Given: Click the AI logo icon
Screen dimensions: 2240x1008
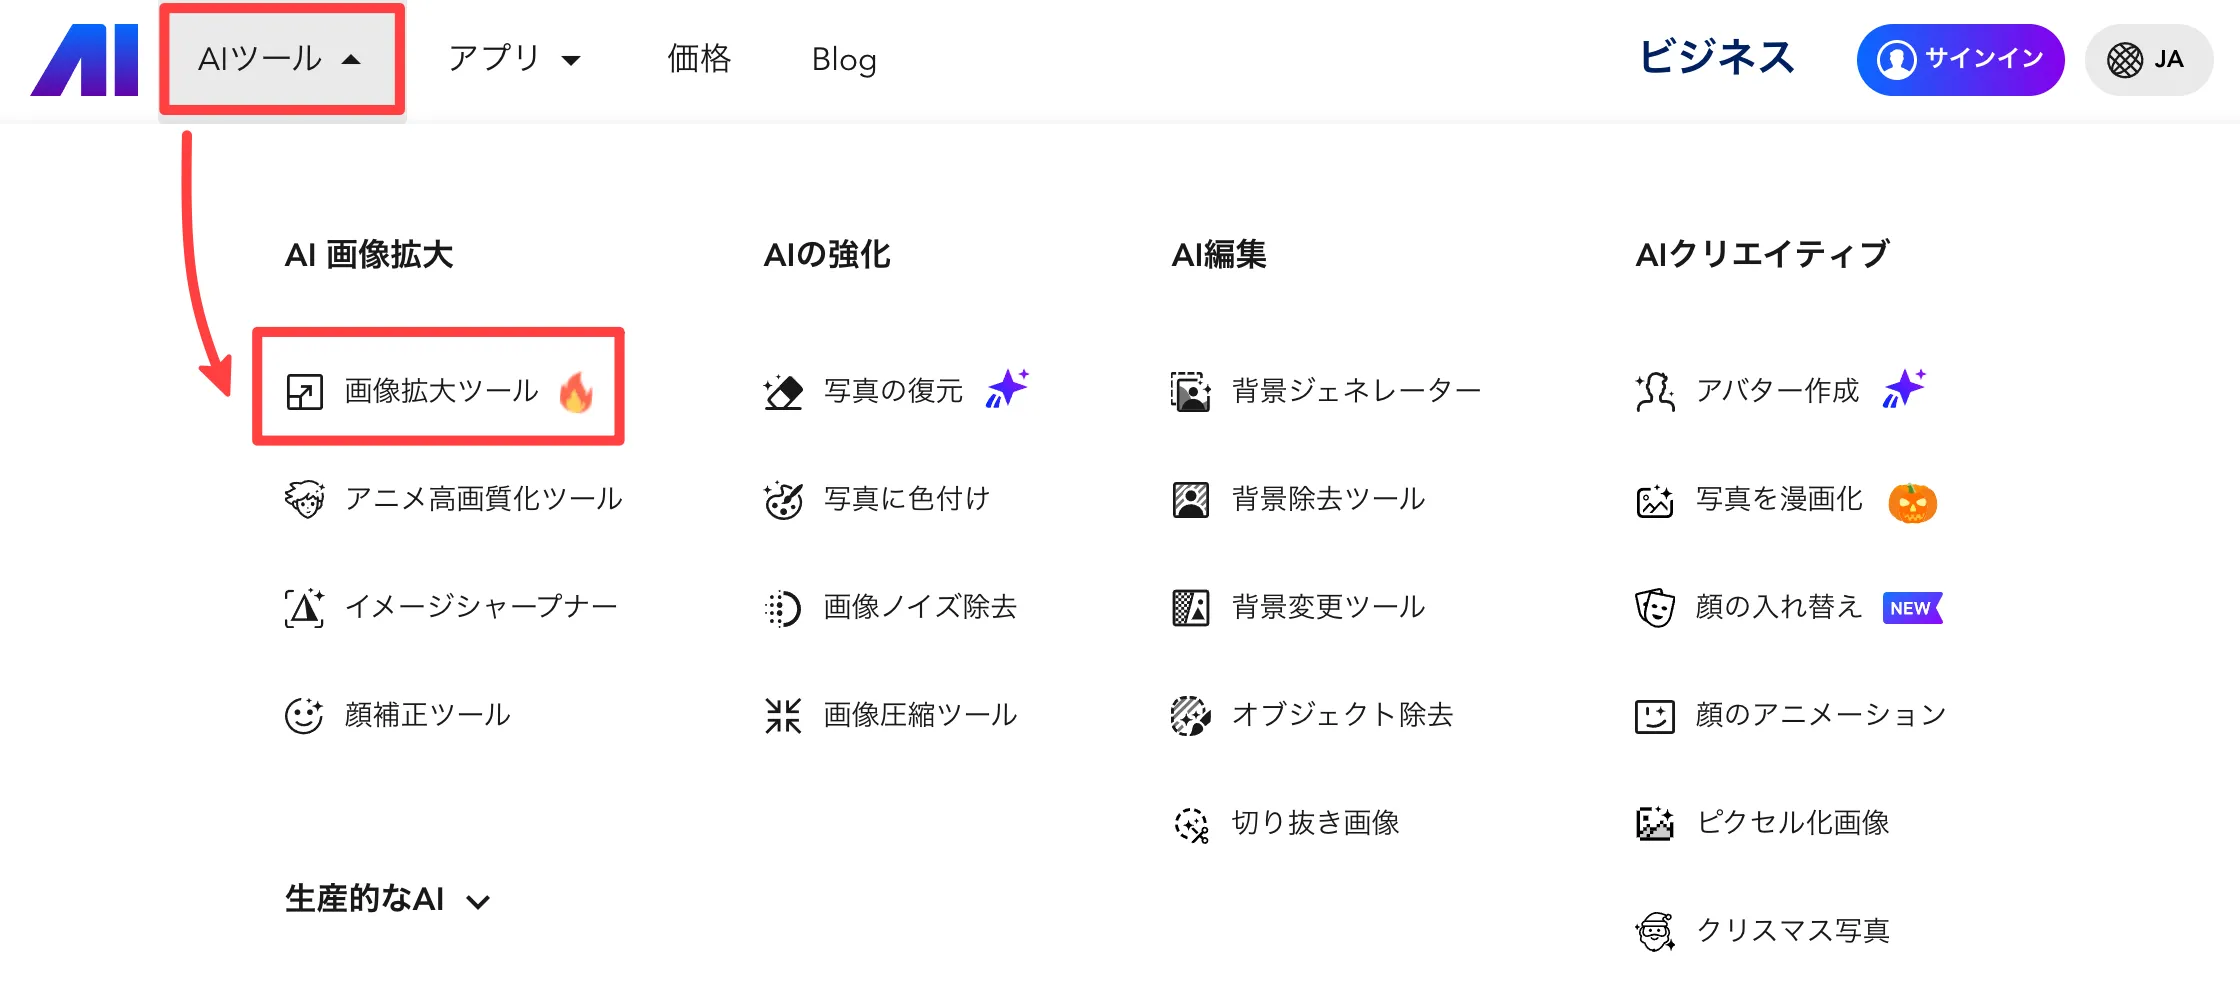Looking at the screenshot, I should (85, 60).
